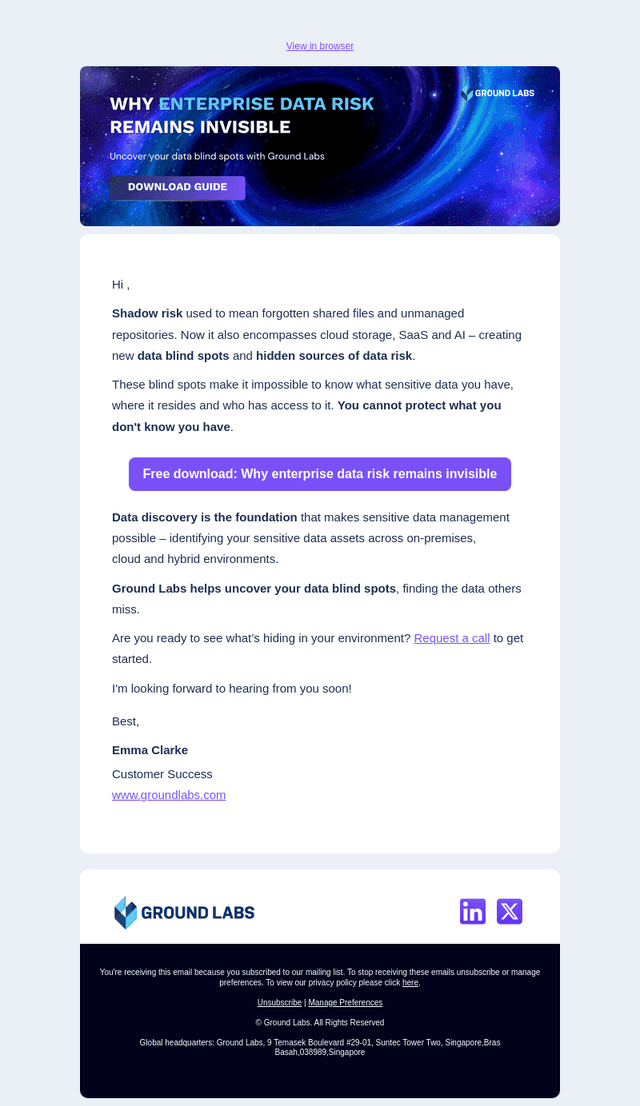This screenshot has width=640, height=1106.
Task: Visit the www.groundlabs.com signature link
Action: [x=169, y=795]
